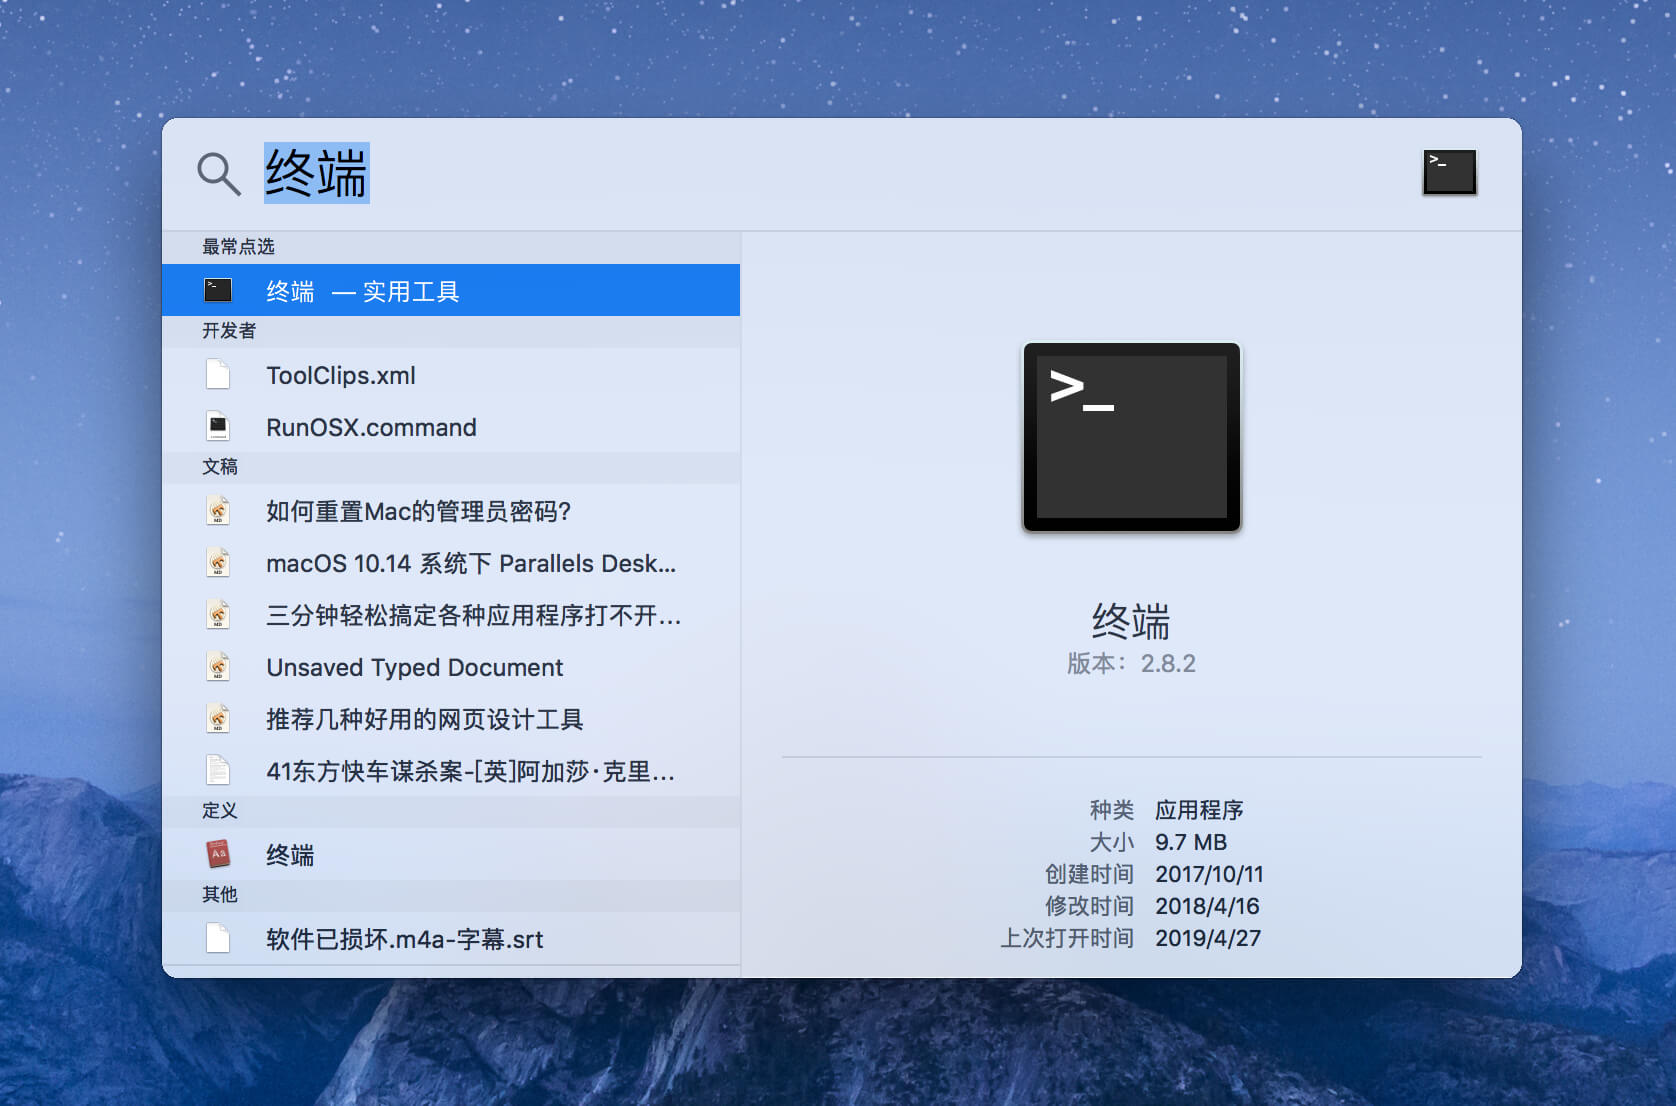Viewport: 1676px width, 1106px height.
Task: Click the Terminal icon in the top hit row
Action: pos(218,290)
